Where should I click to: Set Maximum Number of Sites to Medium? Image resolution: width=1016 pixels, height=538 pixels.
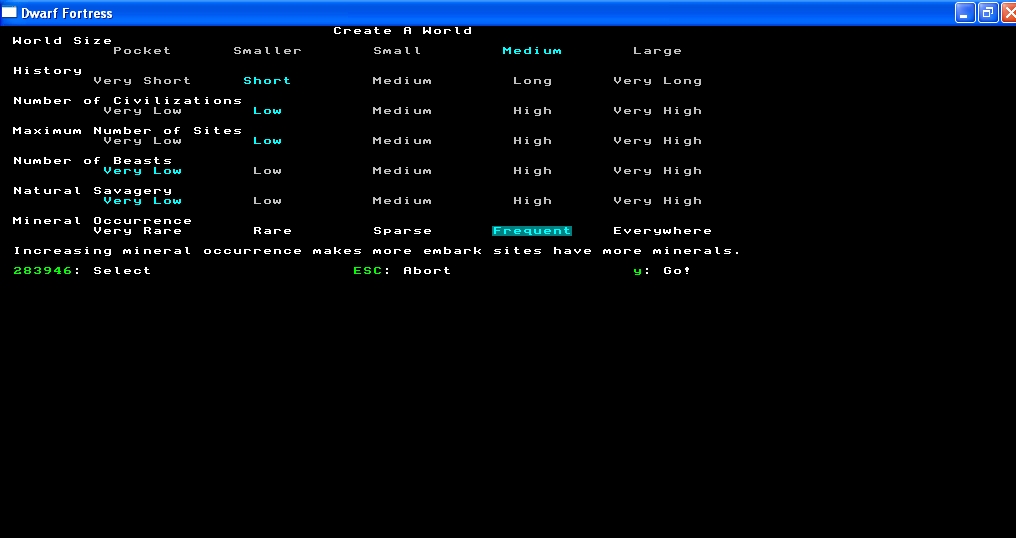402,141
